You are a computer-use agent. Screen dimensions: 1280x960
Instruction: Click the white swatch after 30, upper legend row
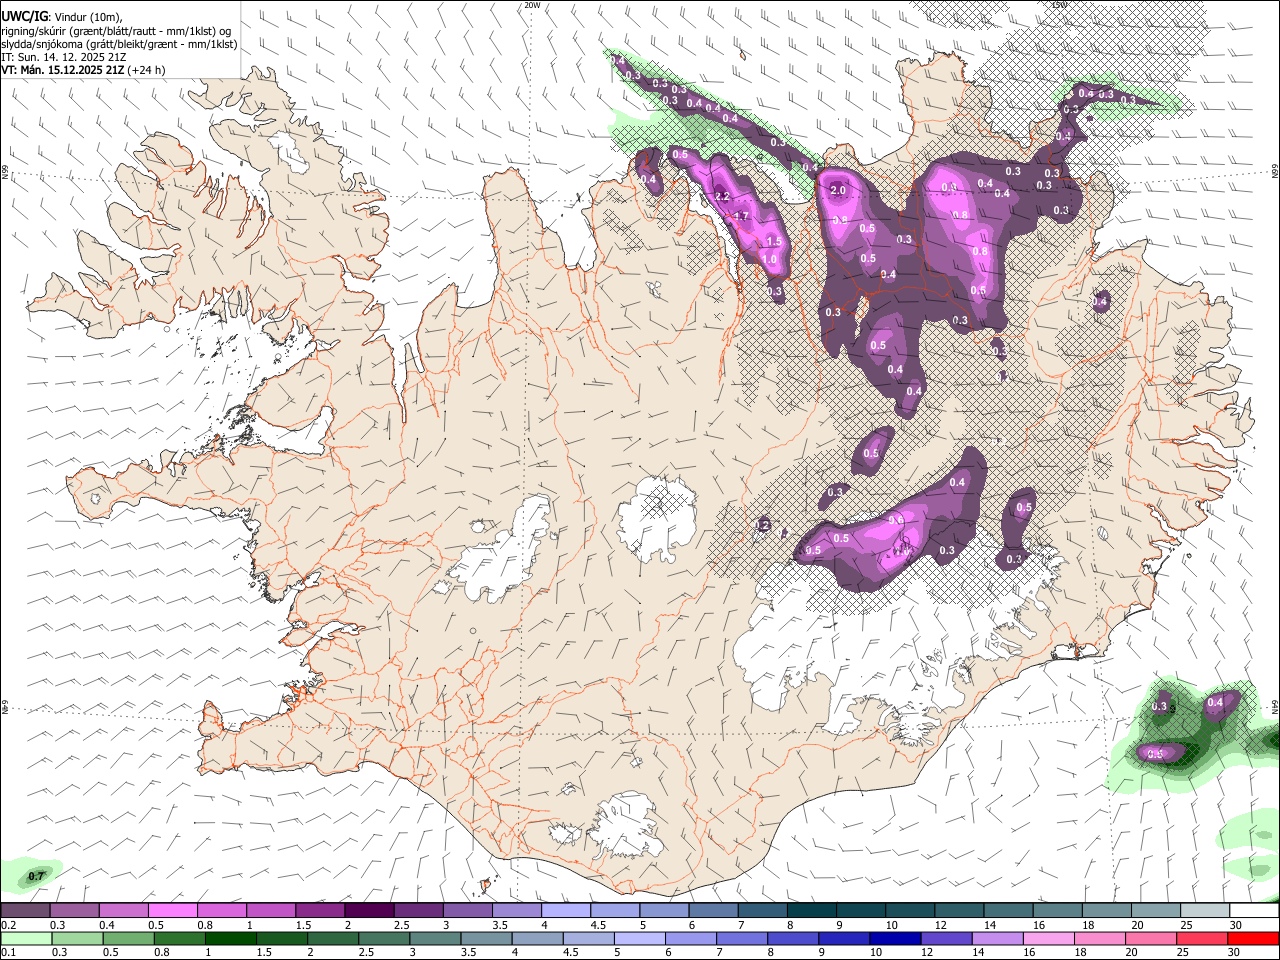[1254, 911]
